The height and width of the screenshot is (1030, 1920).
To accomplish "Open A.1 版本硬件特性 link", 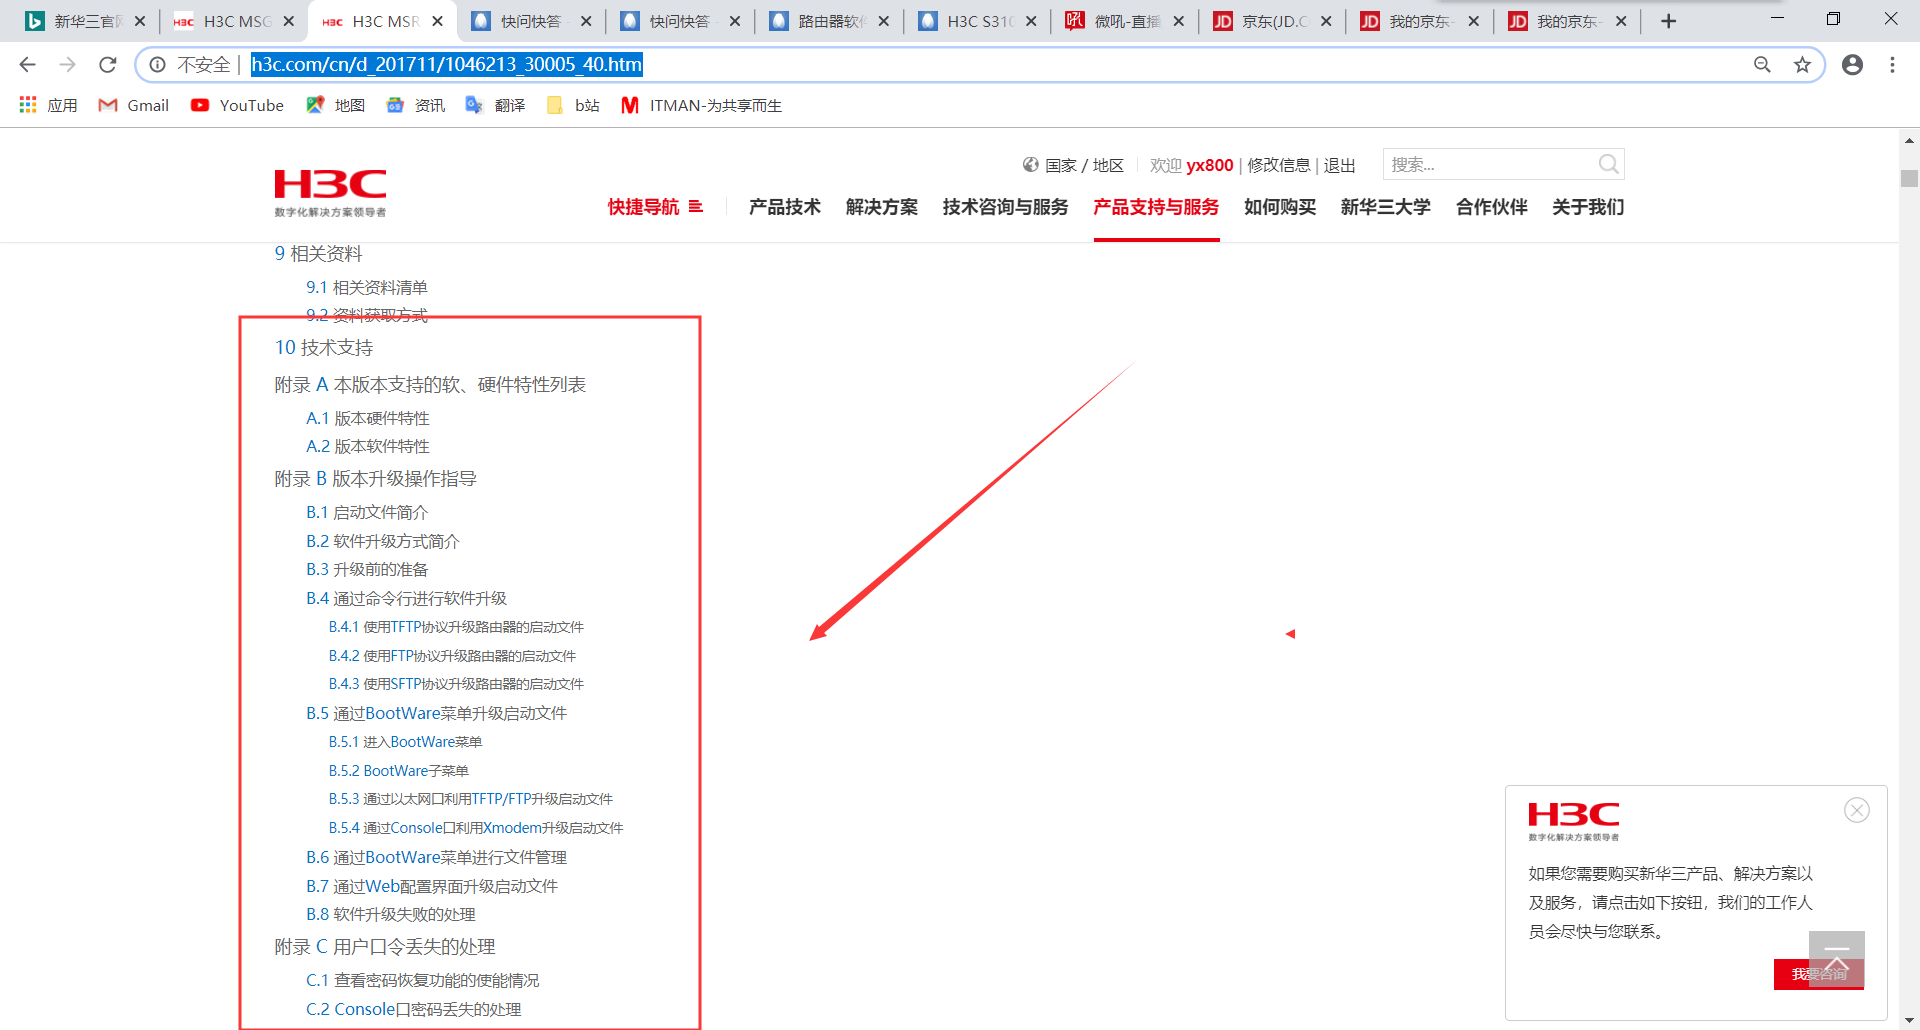I will (368, 418).
